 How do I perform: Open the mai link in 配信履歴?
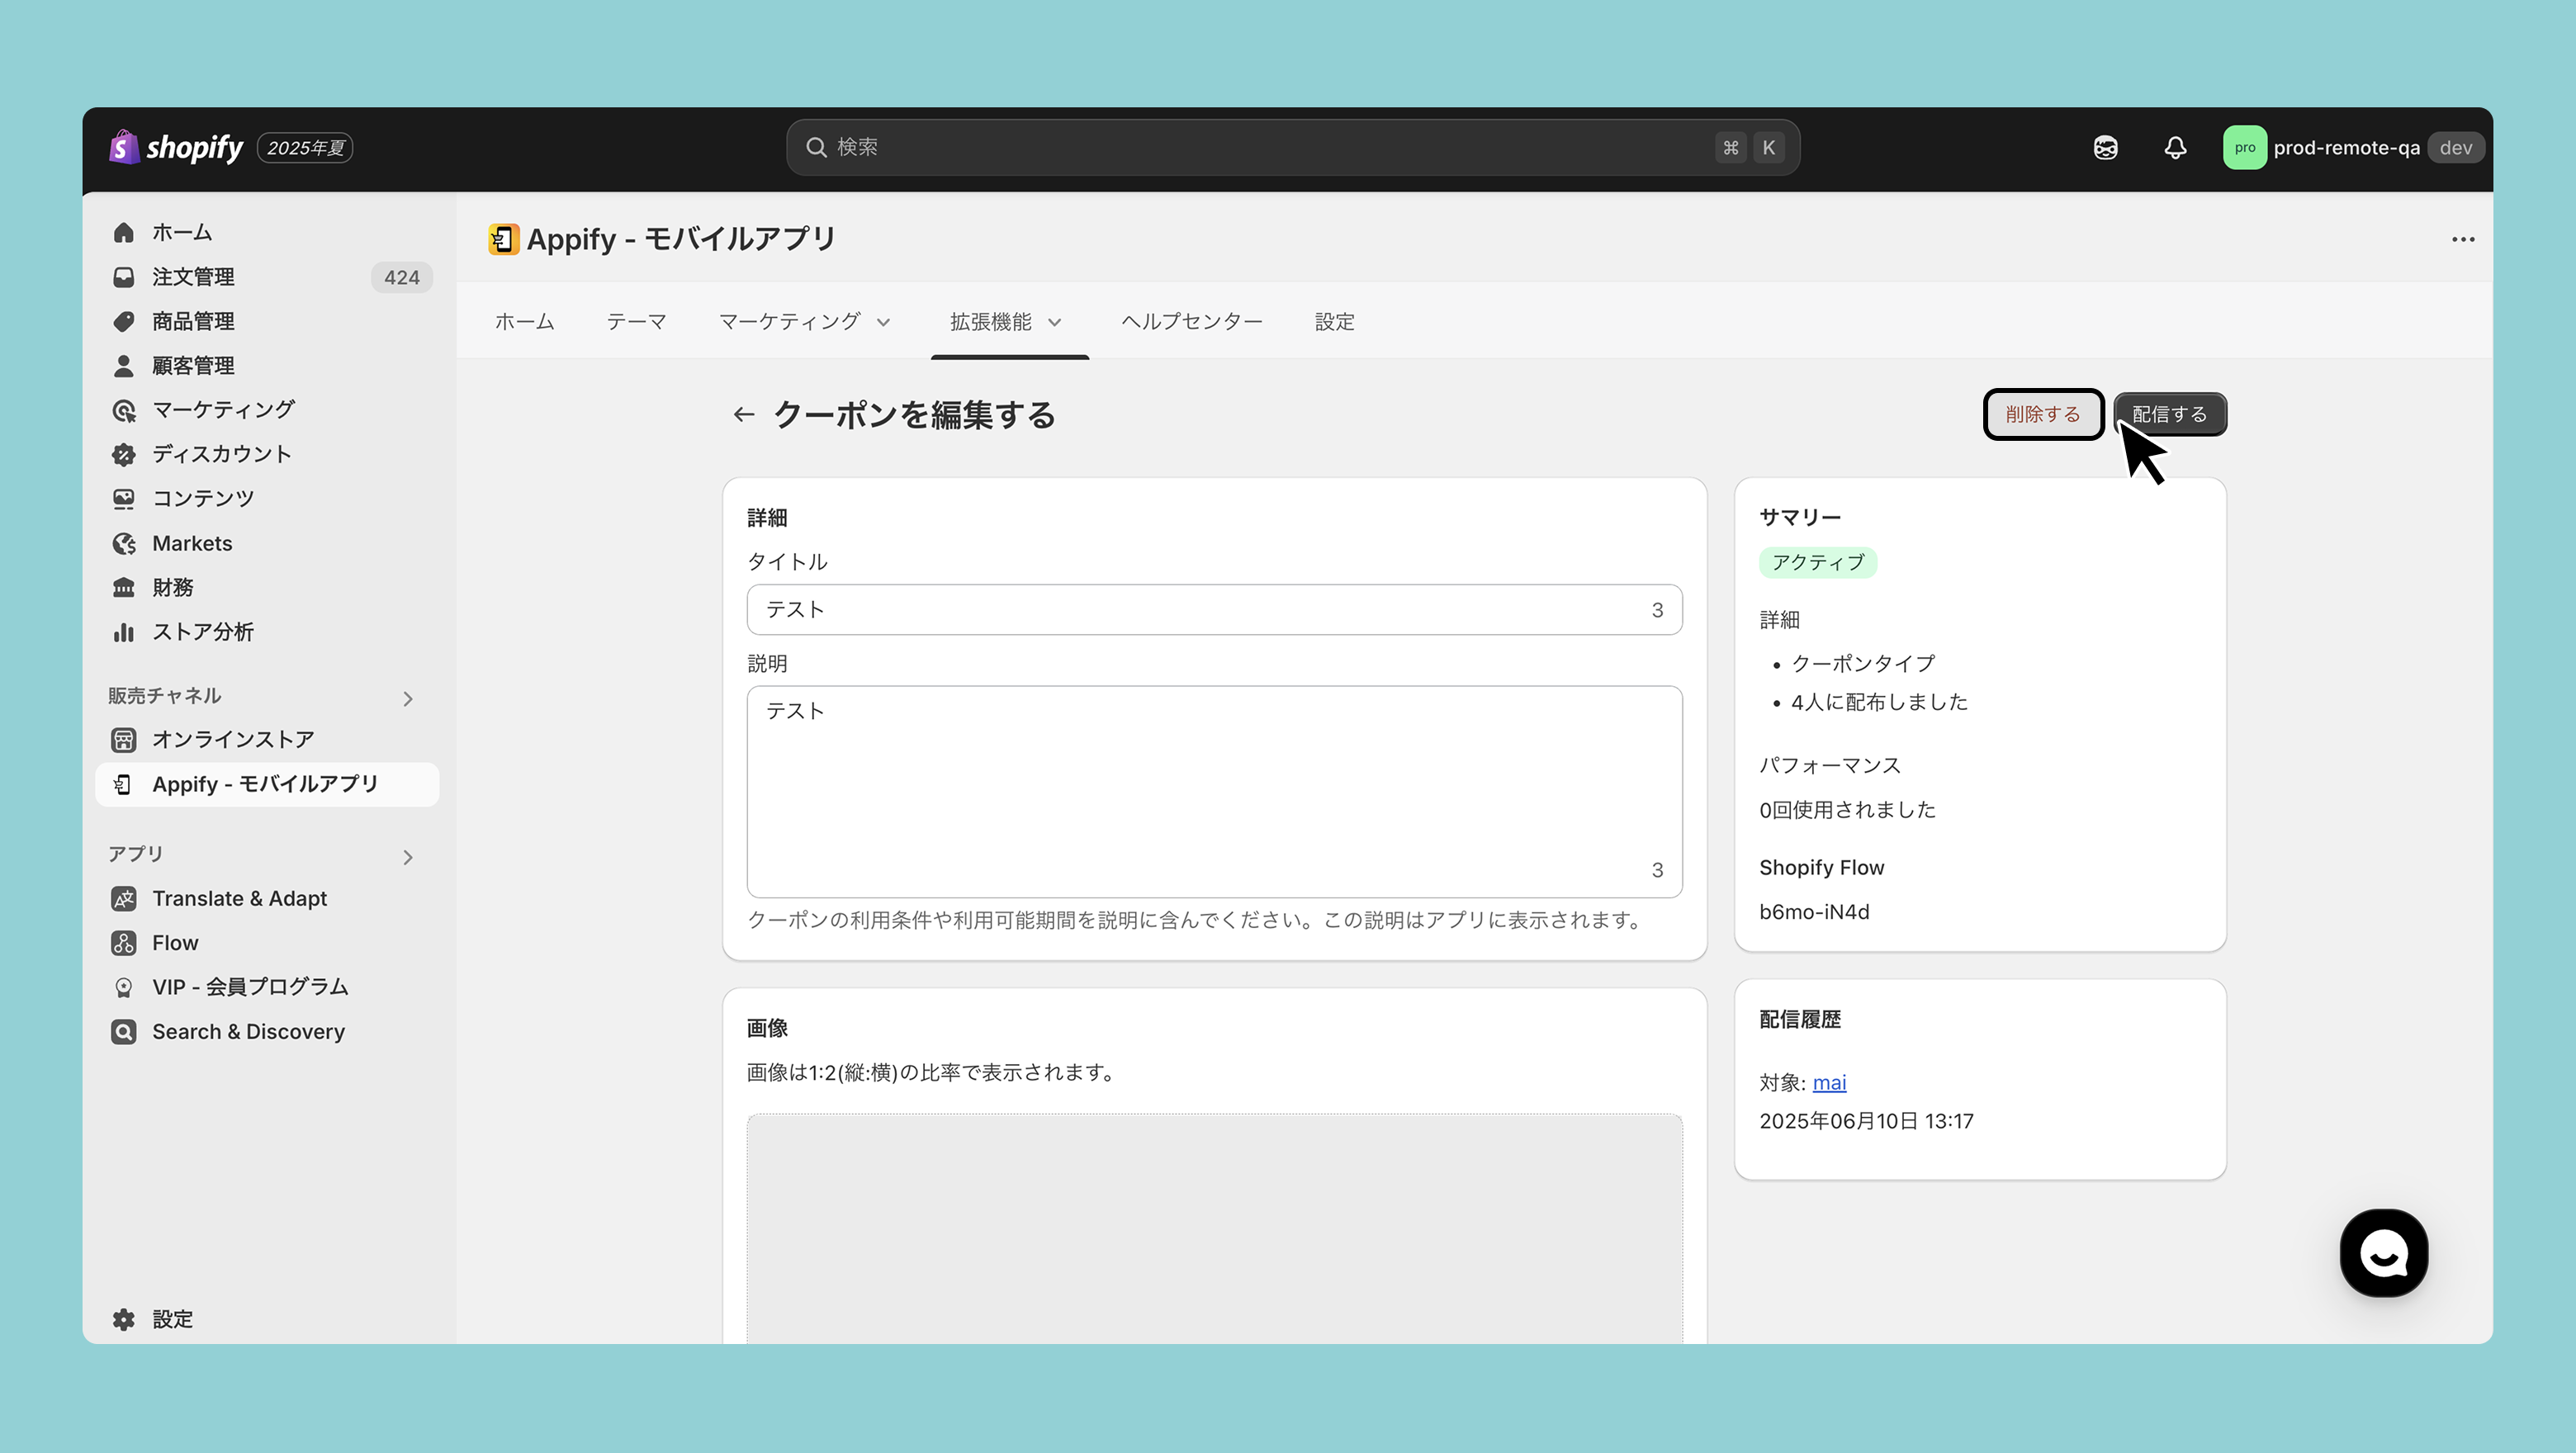[x=1829, y=1082]
